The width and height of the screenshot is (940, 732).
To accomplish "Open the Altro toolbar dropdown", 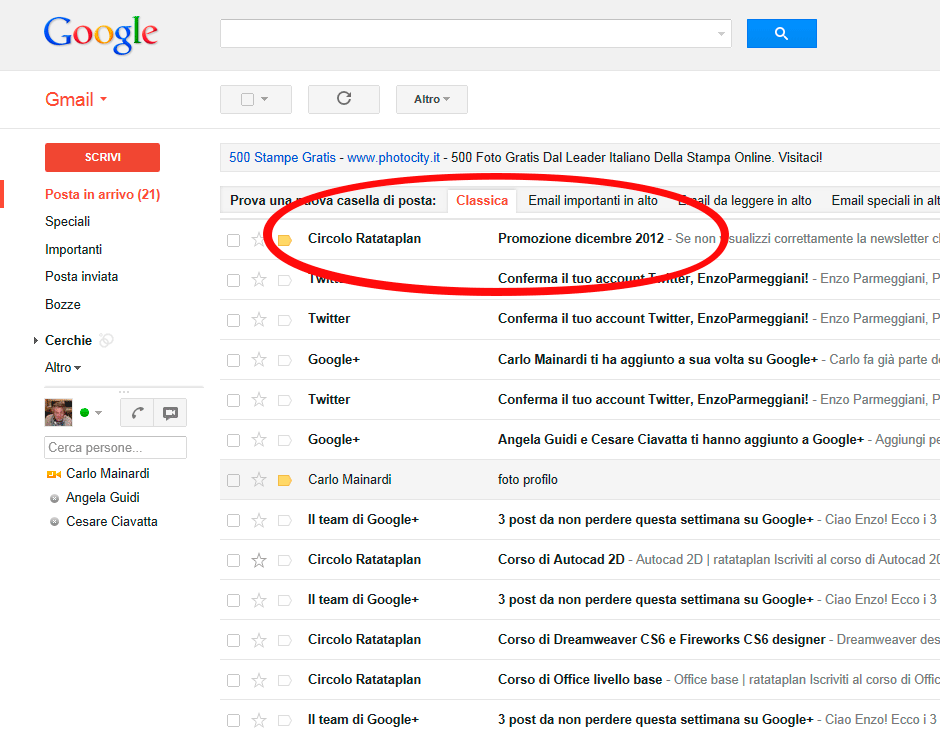I will pyautogui.click(x=432, y=99).
